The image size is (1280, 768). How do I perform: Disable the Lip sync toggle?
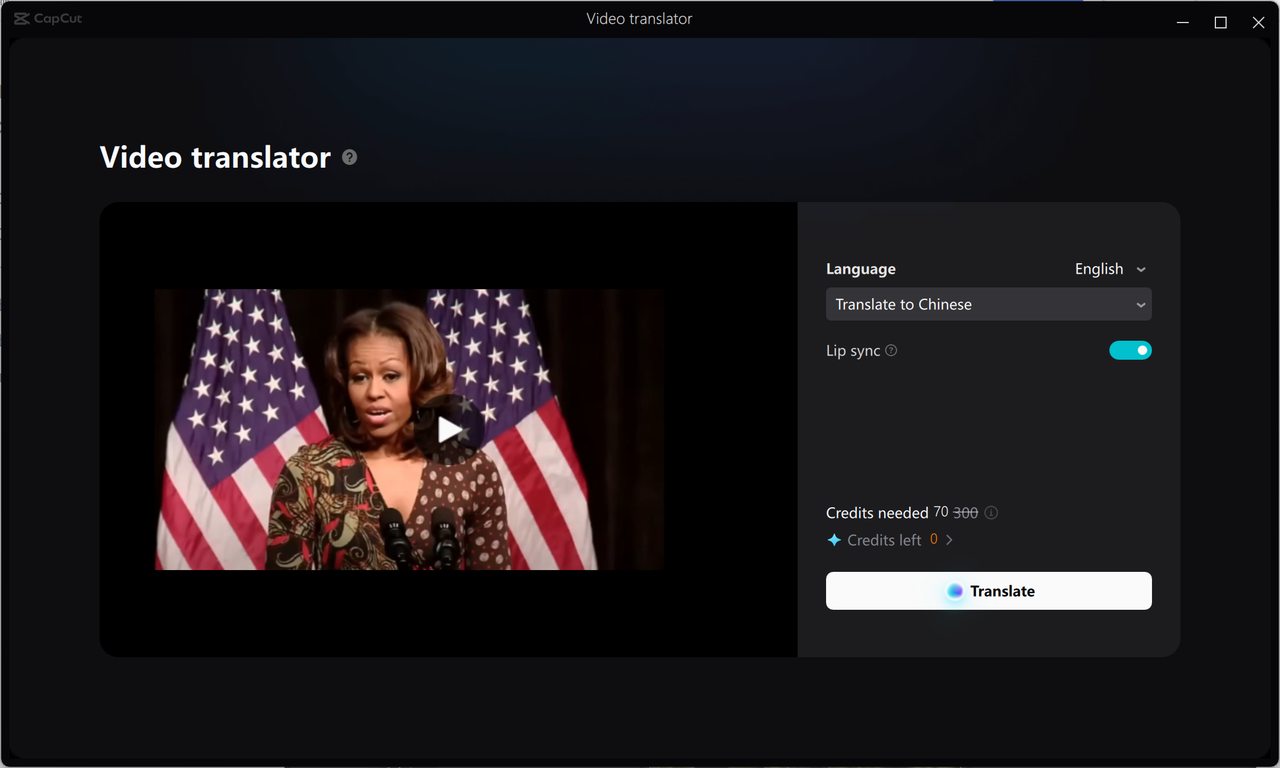1130,350
